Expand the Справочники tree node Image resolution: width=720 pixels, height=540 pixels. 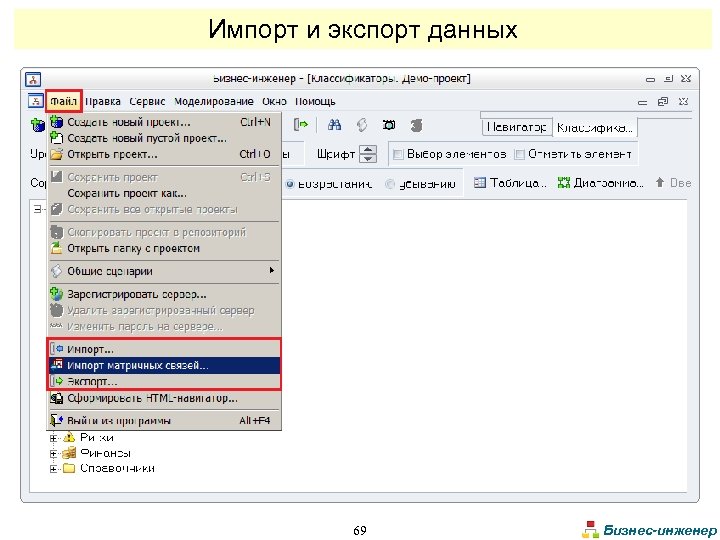click(53, 469)
